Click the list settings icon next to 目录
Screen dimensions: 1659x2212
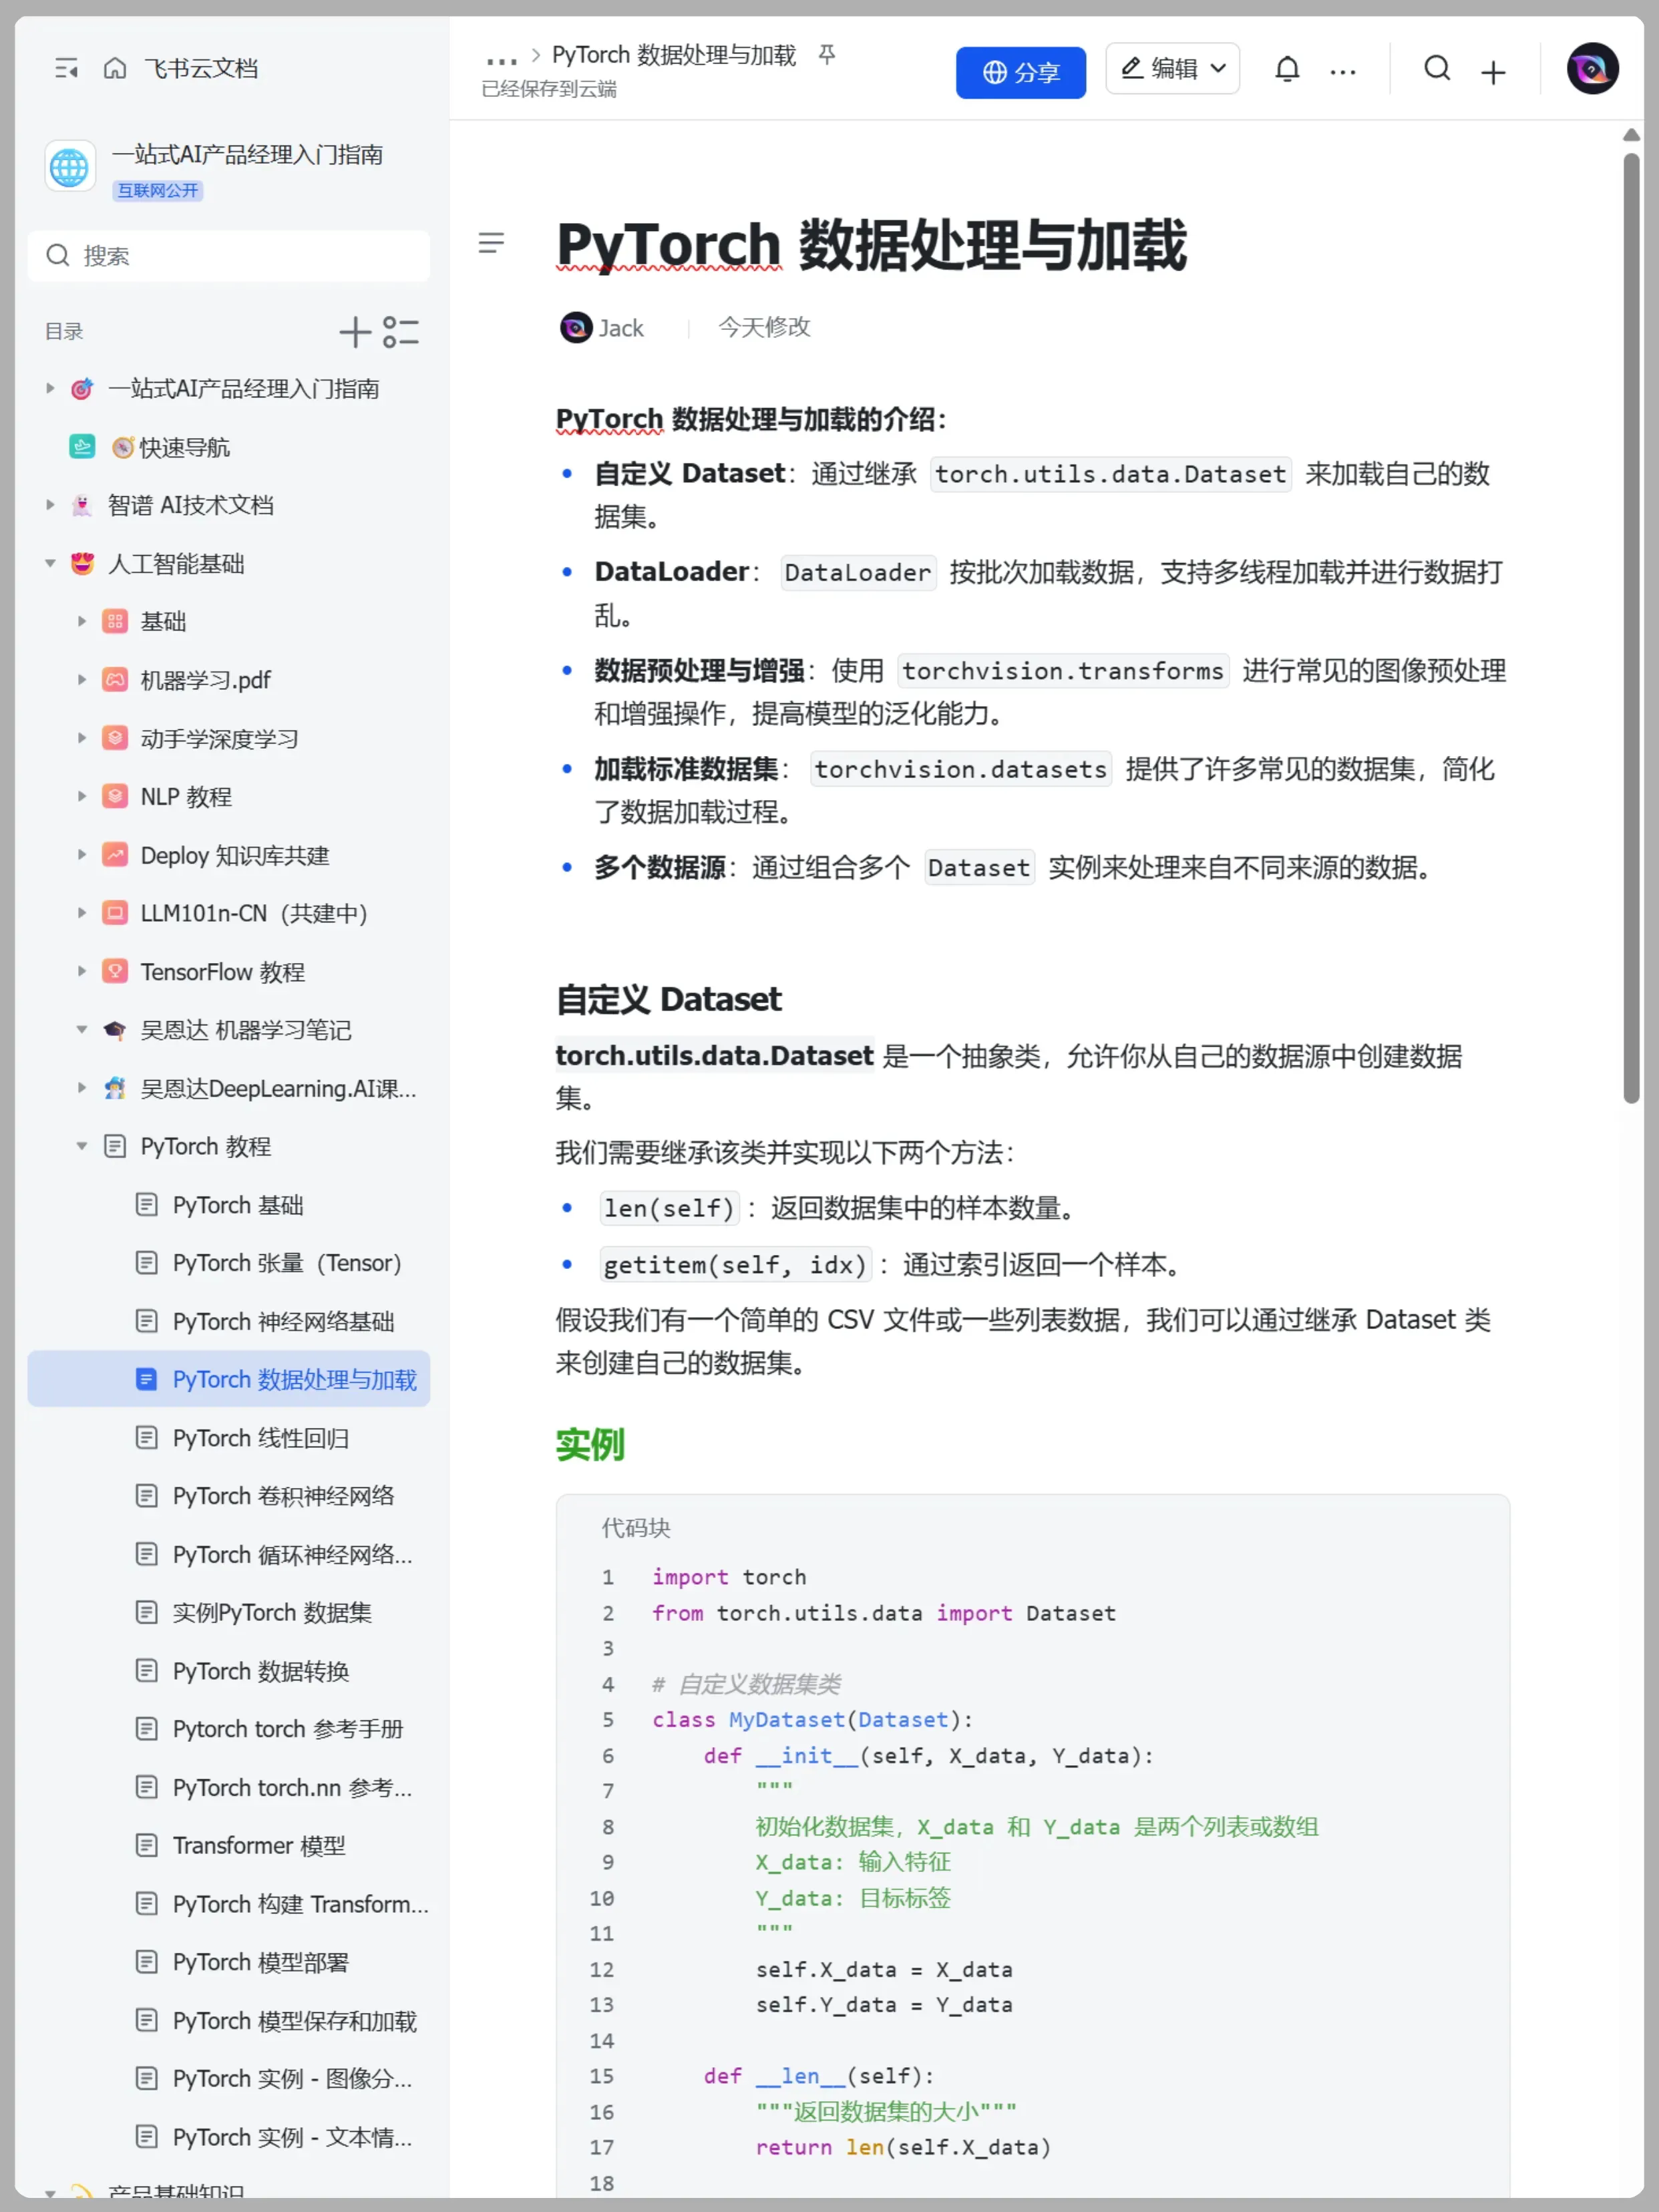[x=401, y=332]
